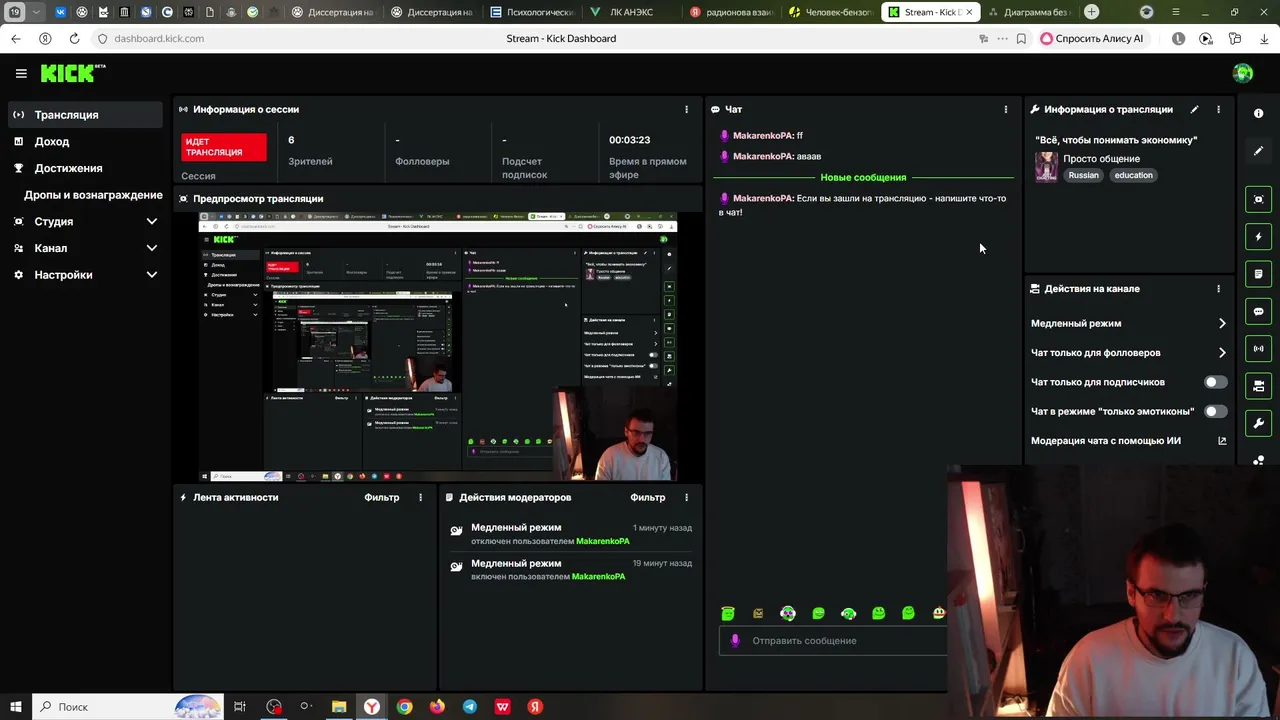
Task: Edit stream info with the pencil in panel header
Action: (x=1194, y=109)
